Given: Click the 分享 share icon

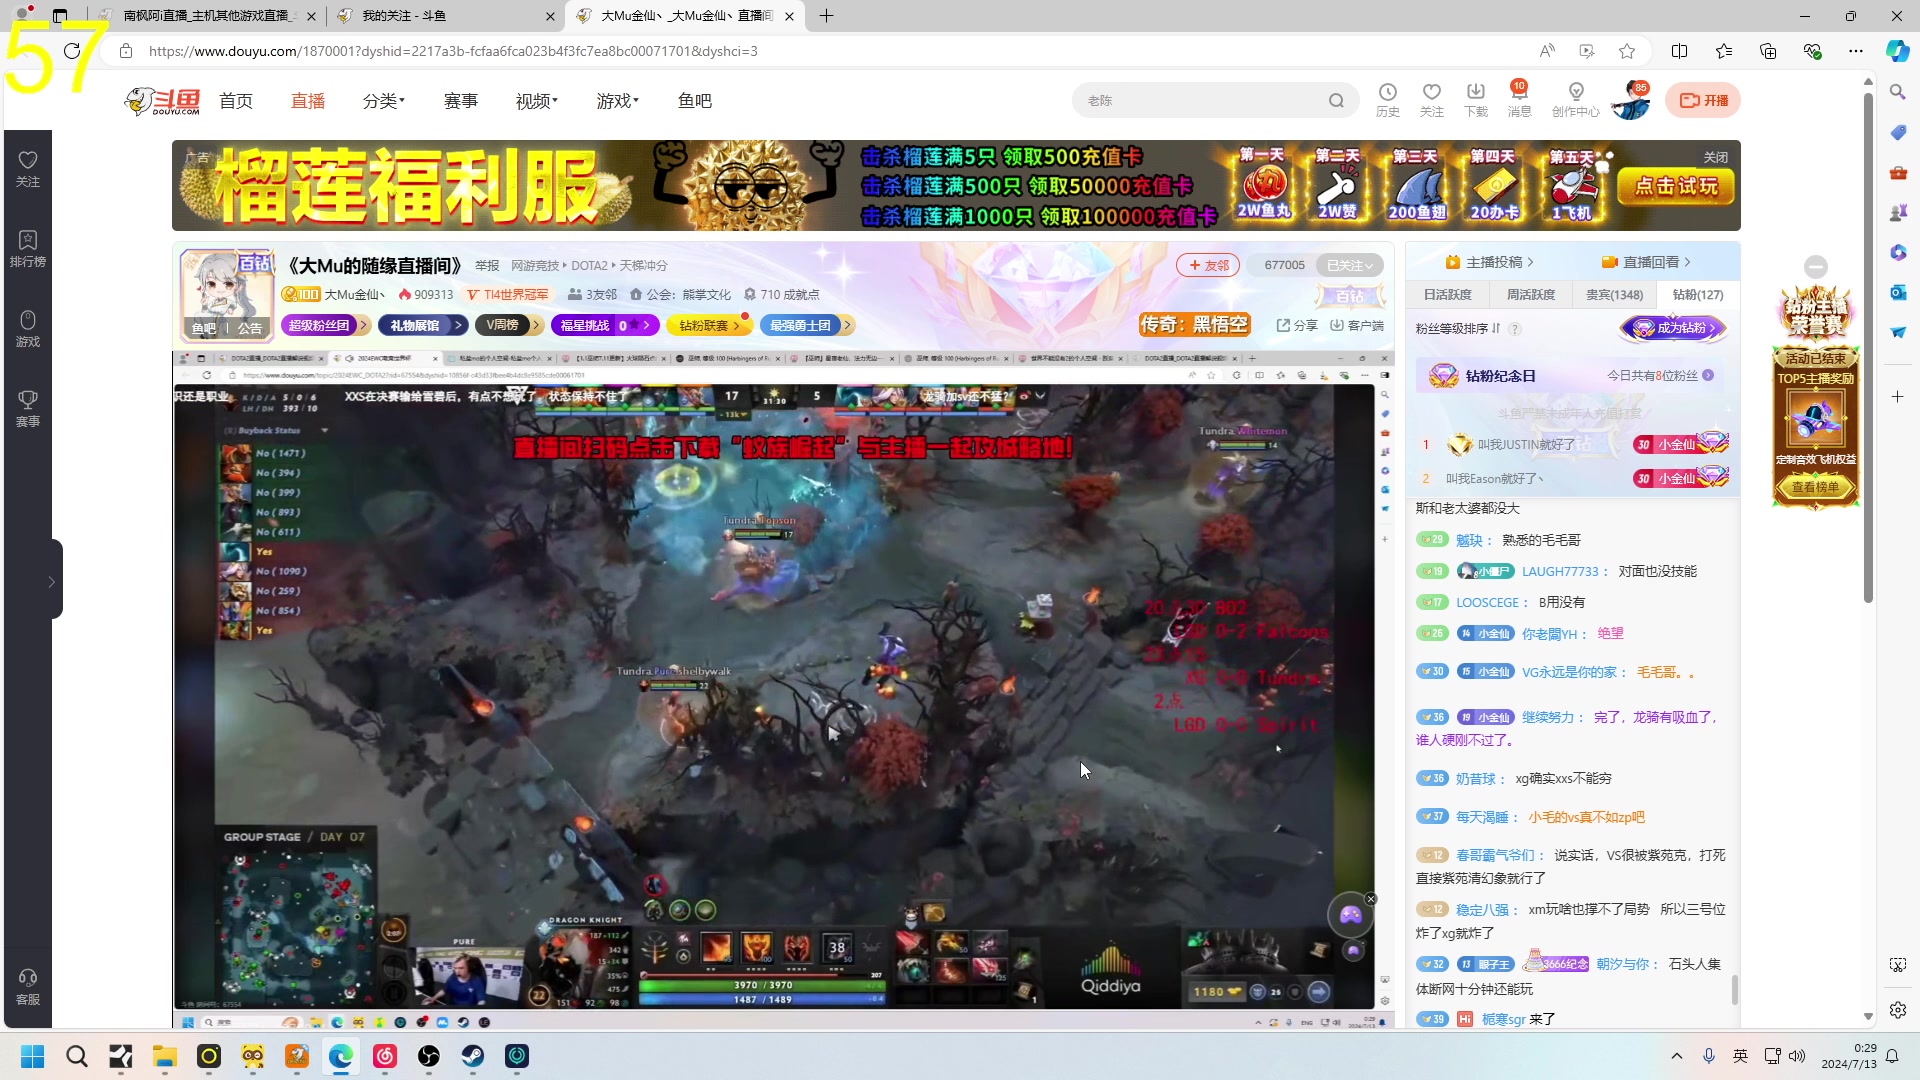Looking at the screenshot, I should (1297, 325).
